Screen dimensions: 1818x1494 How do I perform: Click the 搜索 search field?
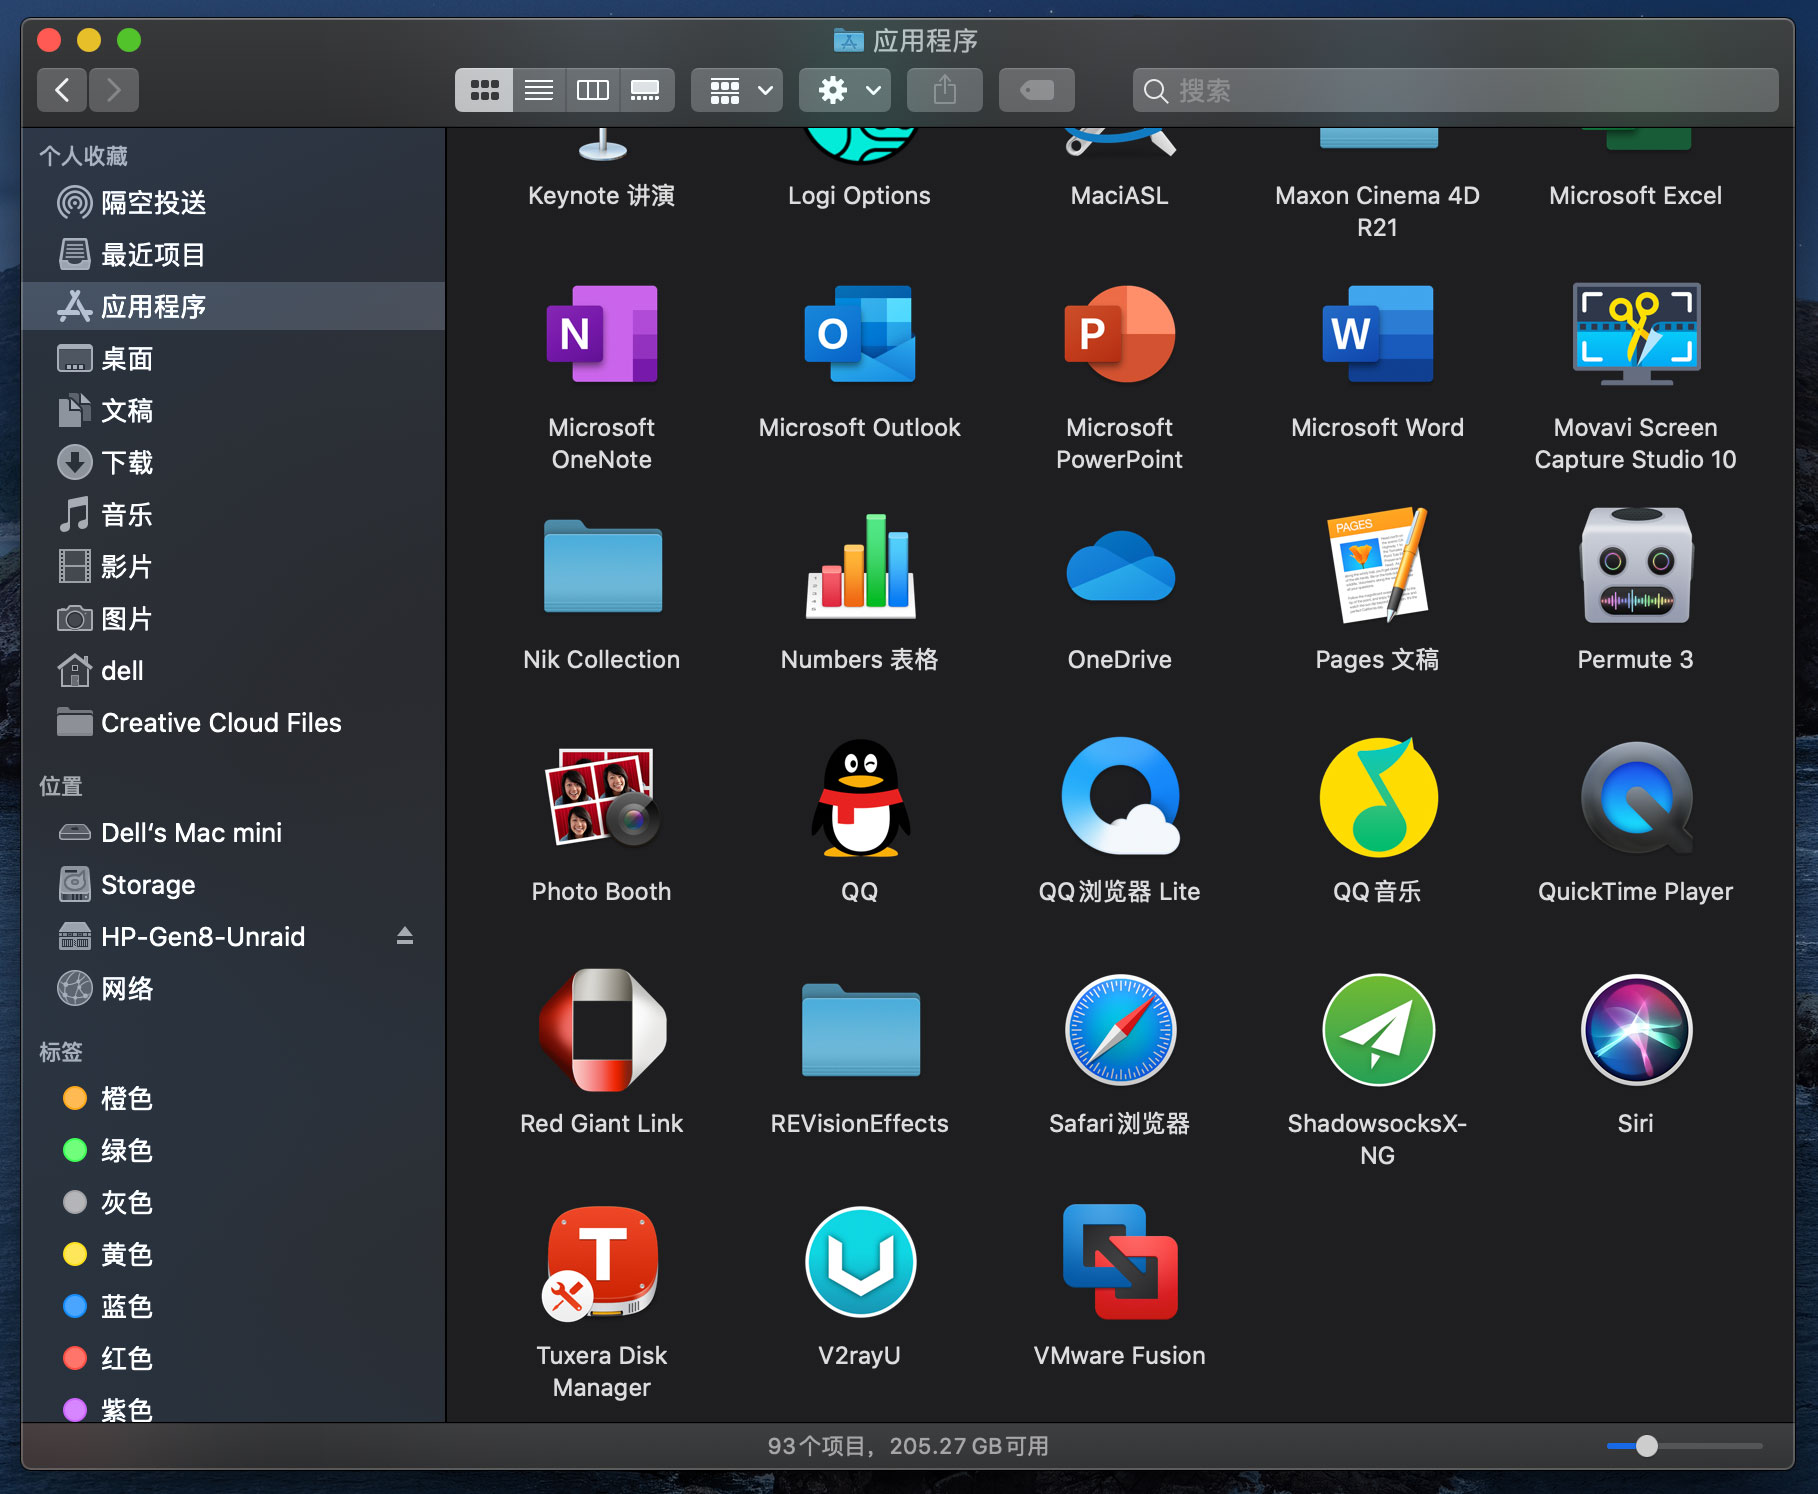pos(1455,91)
